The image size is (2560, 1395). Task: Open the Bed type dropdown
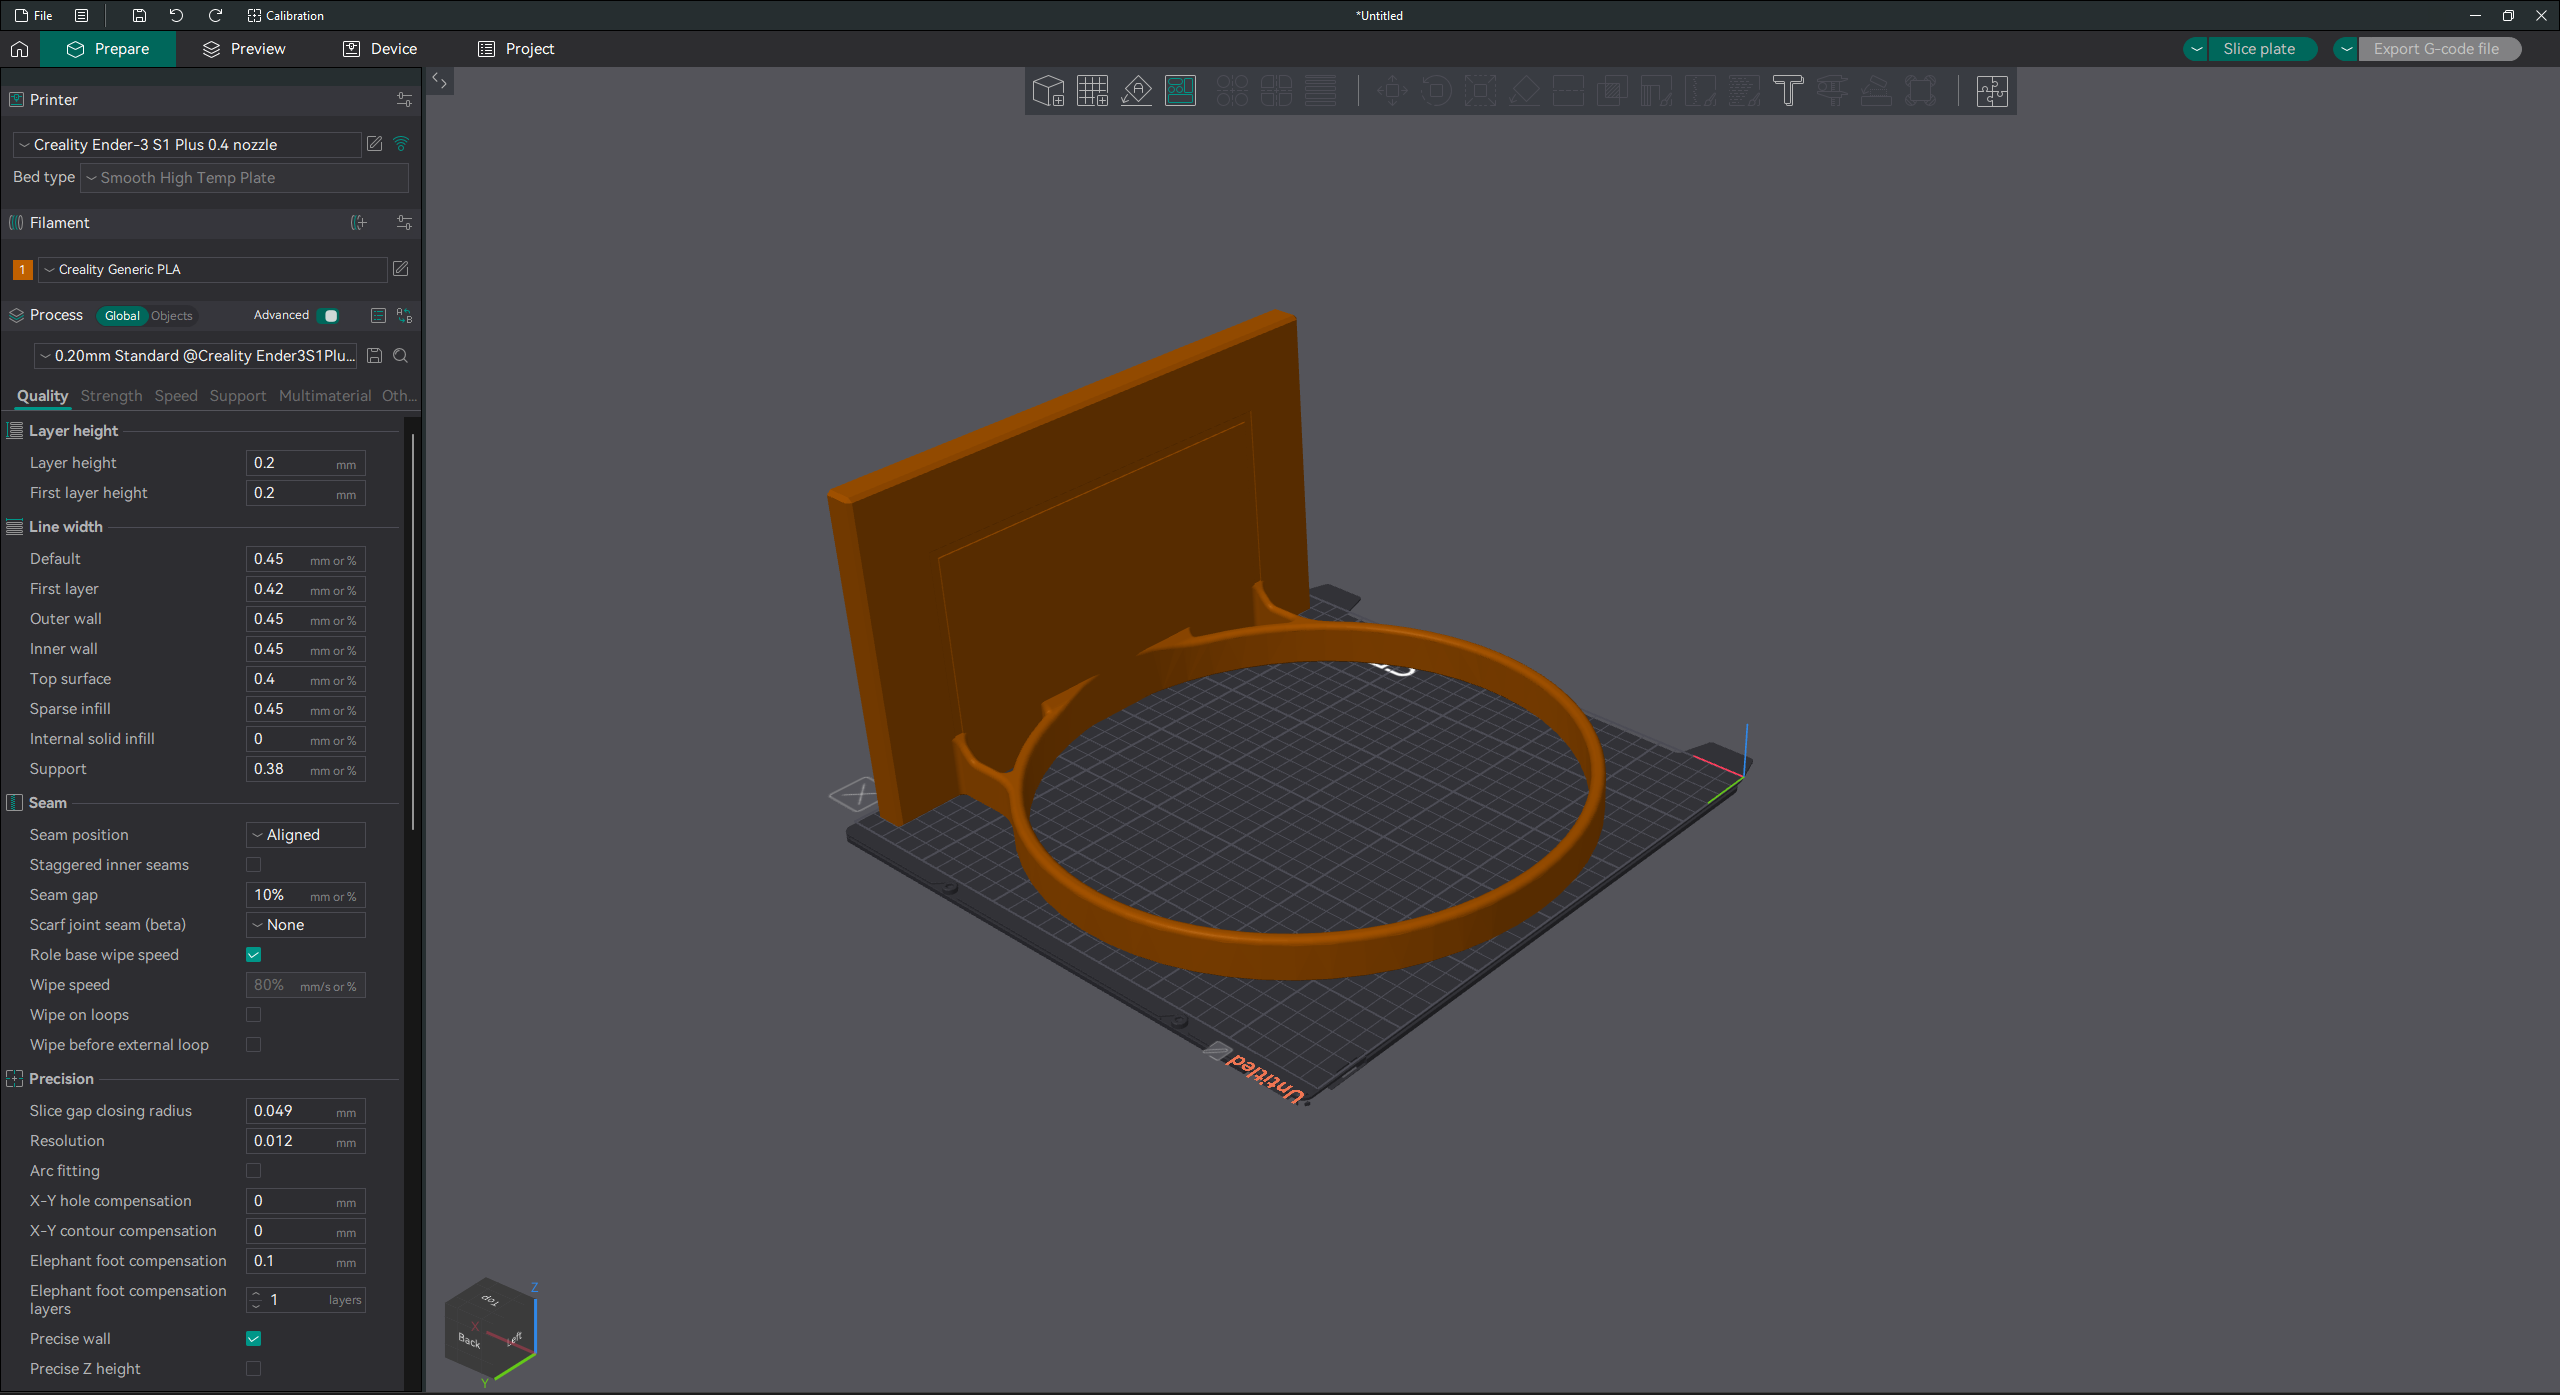[245, 178]
